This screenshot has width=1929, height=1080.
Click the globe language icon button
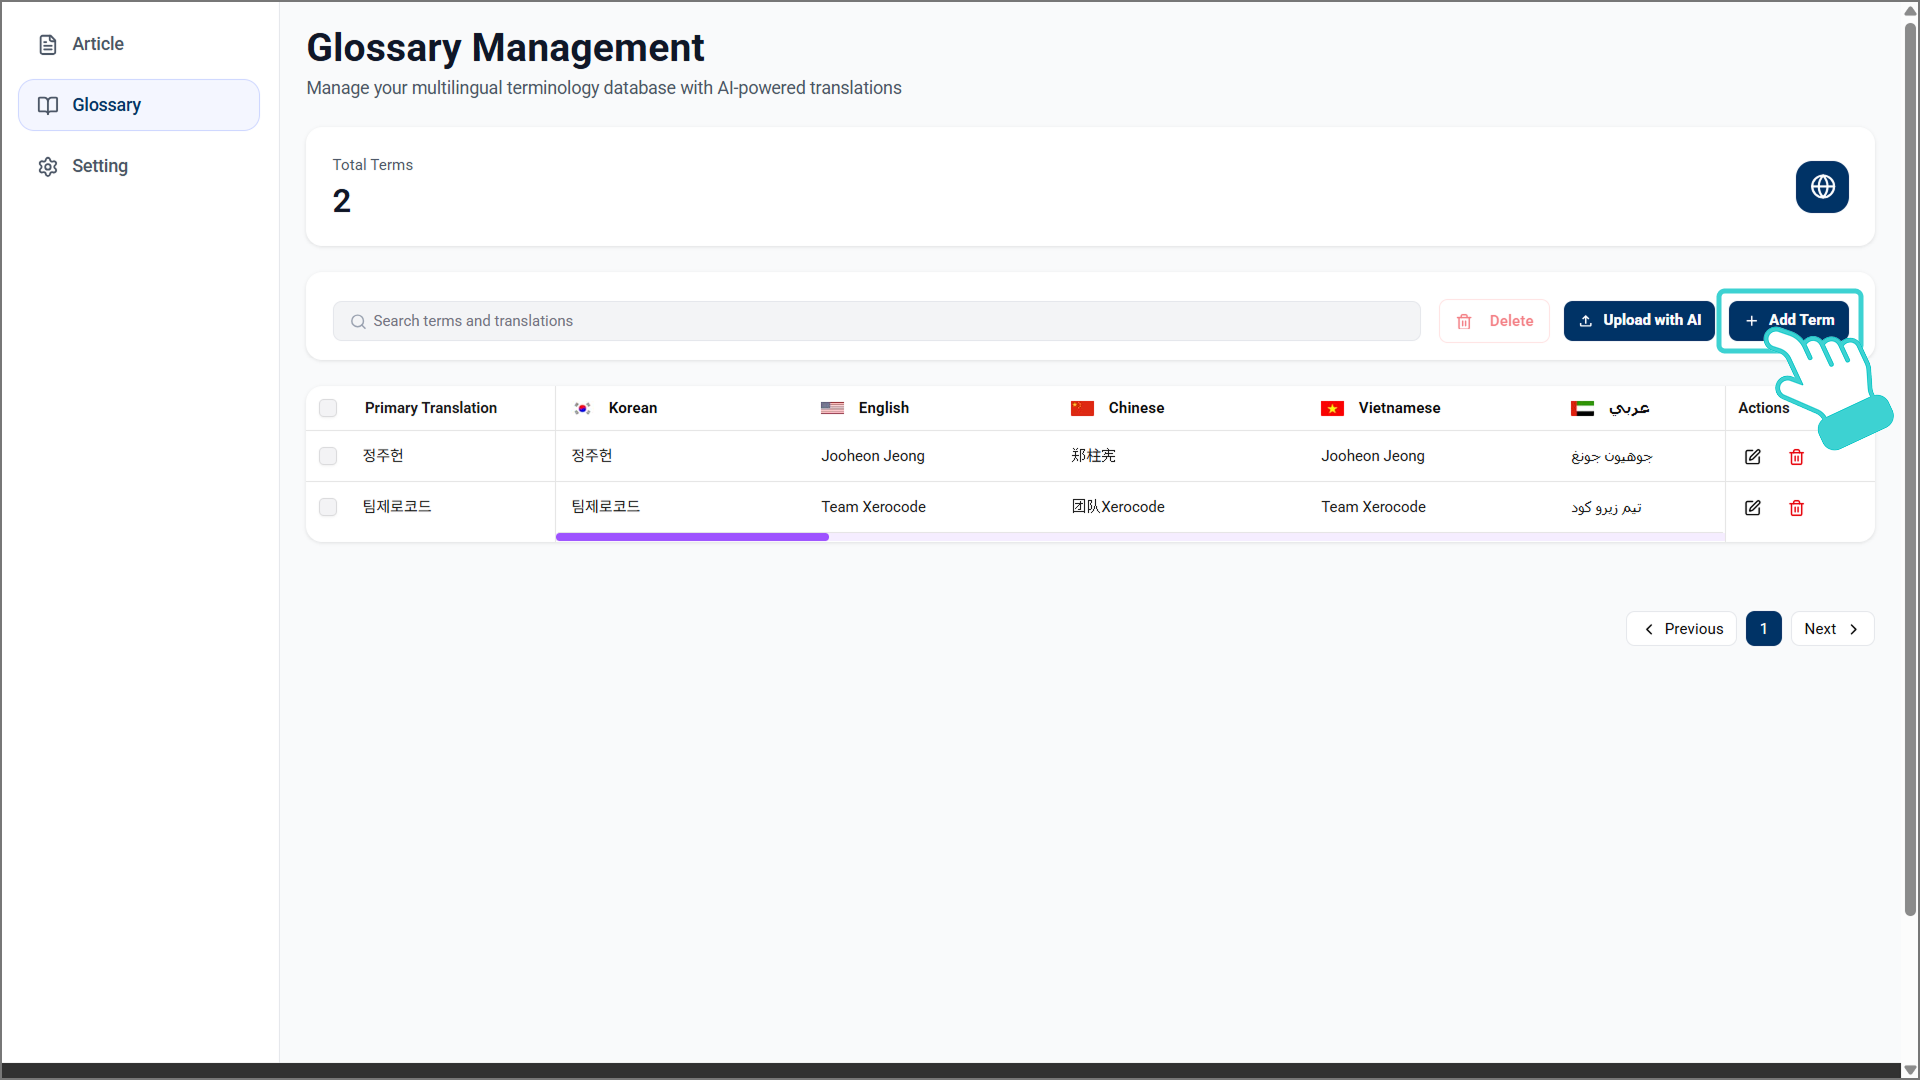click(1821, 187)
